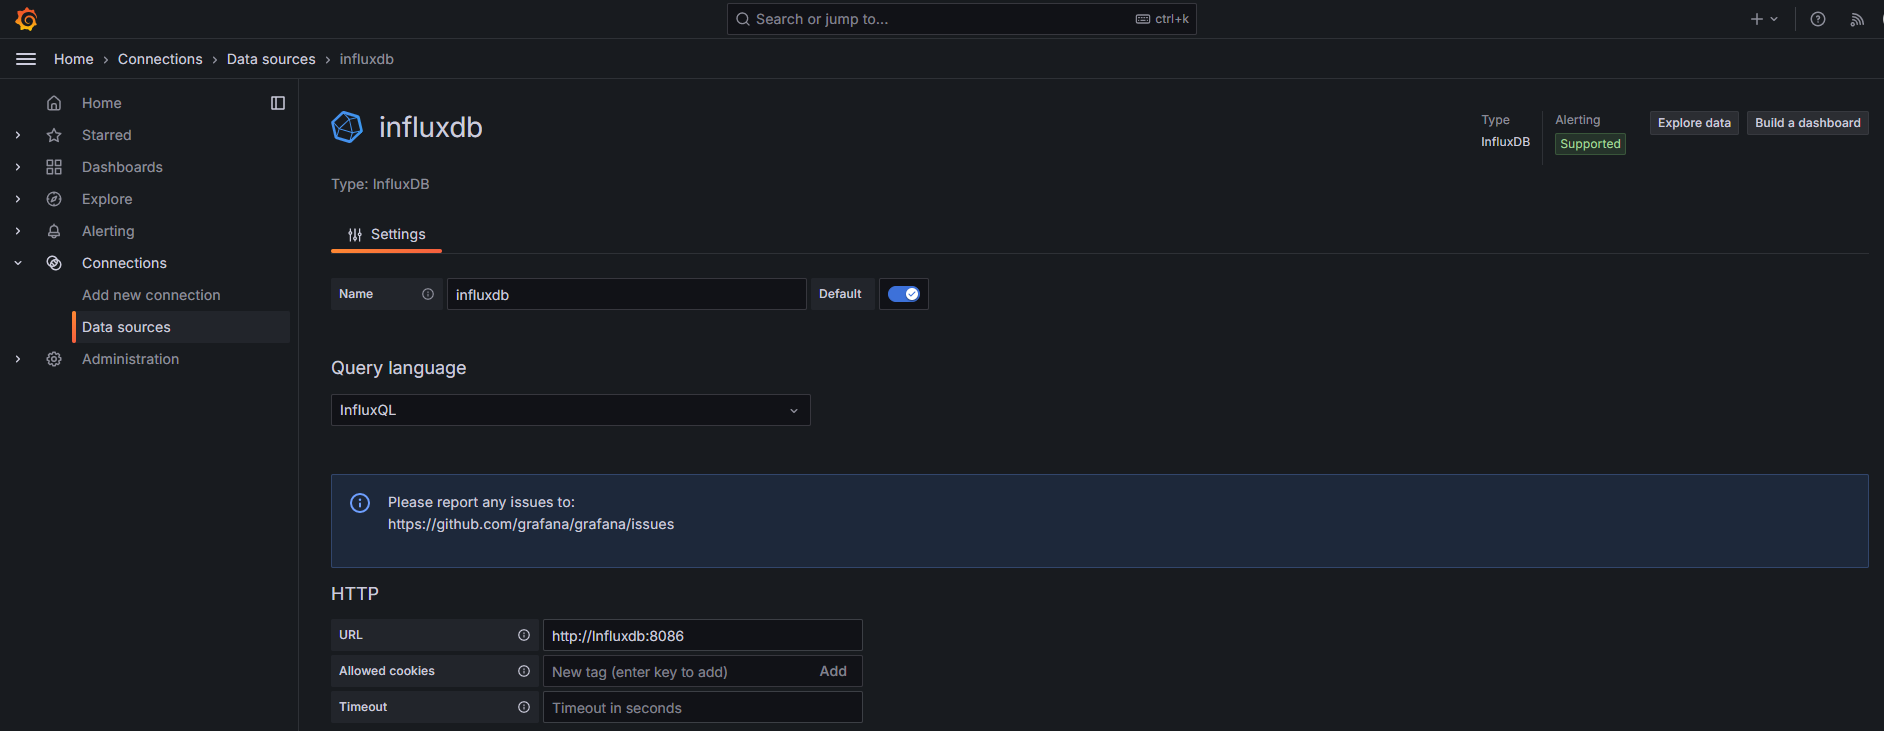Focus the Search or jump to box
The image size is (1884, 731).
click(x=961, y=19)
